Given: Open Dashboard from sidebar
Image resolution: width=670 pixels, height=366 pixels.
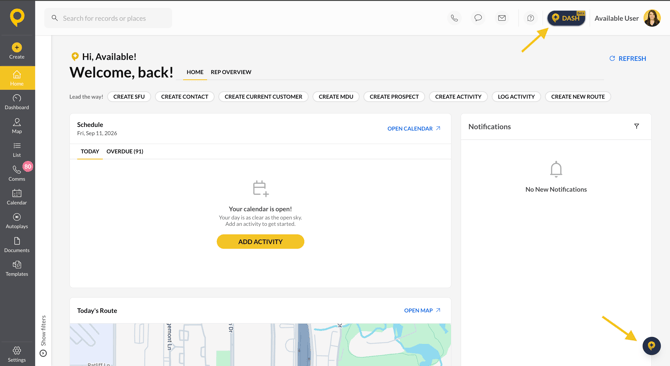Looking at the screenshot, I should point(17,102).
